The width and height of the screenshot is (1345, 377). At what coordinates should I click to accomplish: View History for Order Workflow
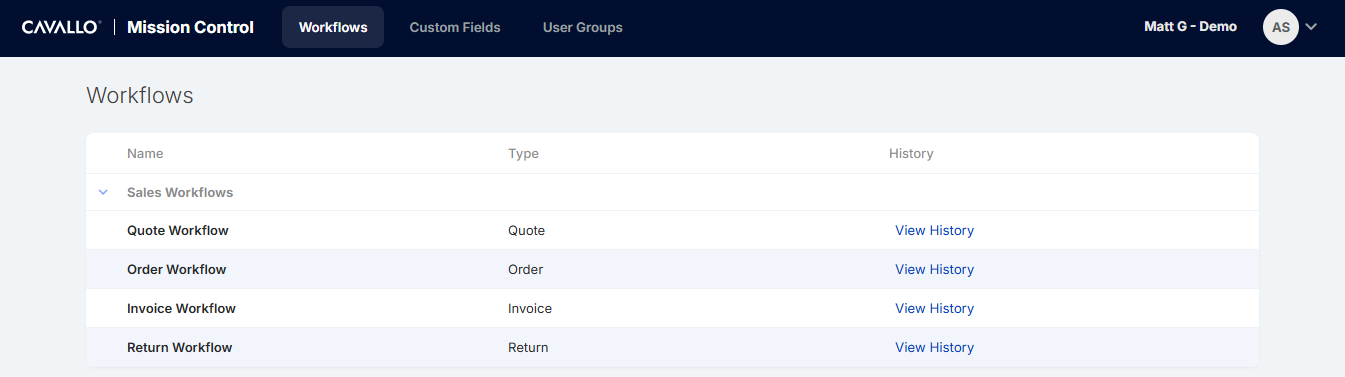934,269
